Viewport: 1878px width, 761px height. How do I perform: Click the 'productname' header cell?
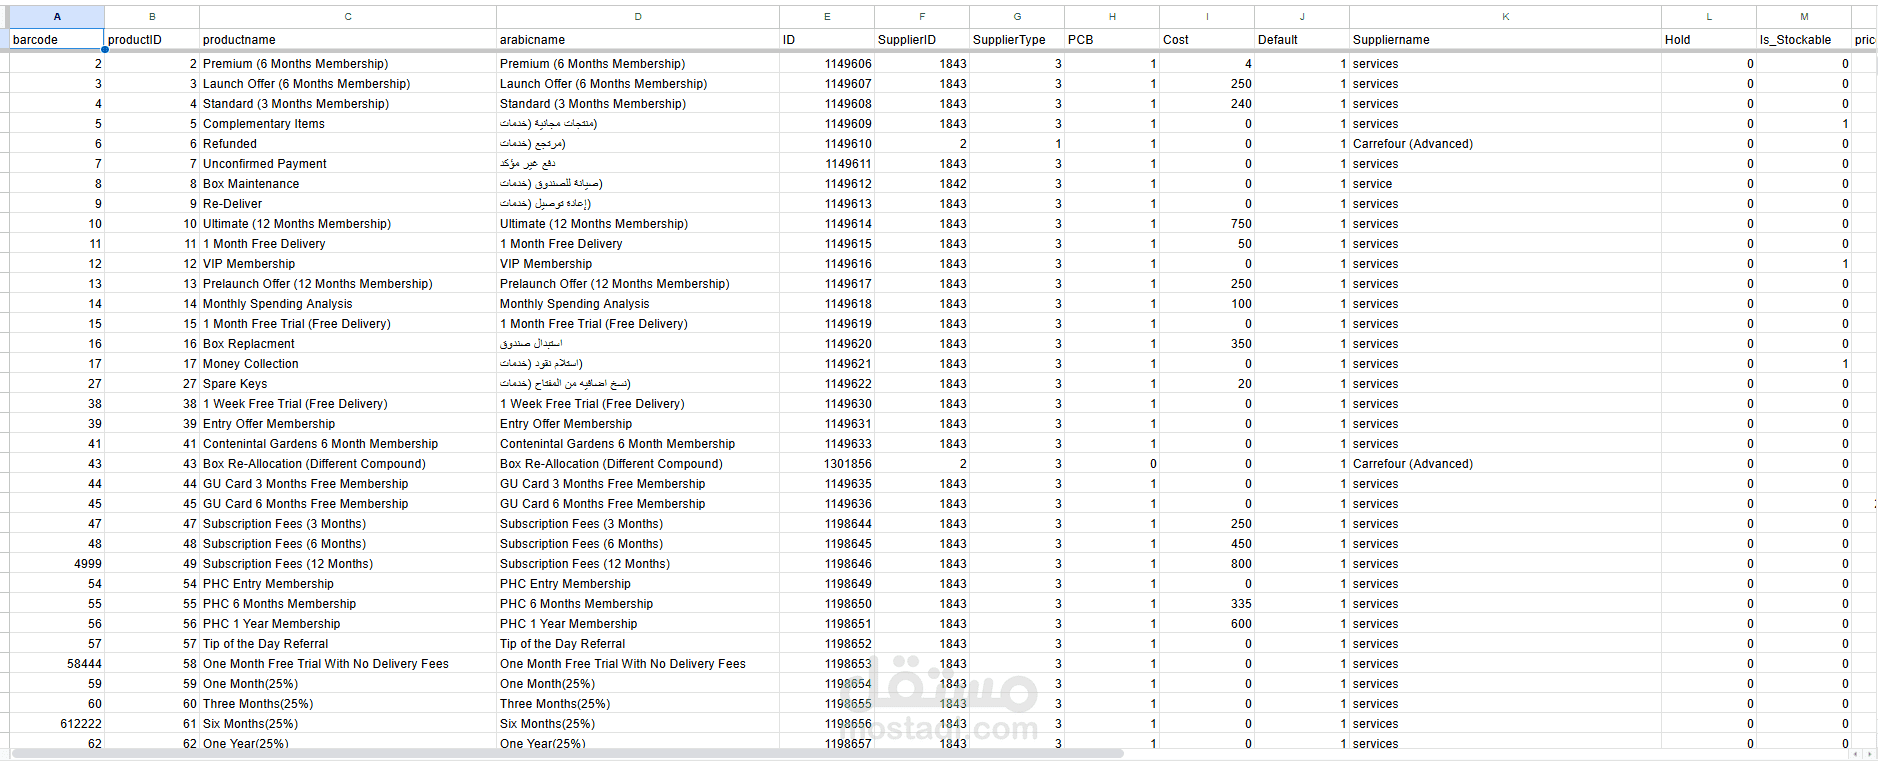(x=348, y=40)
